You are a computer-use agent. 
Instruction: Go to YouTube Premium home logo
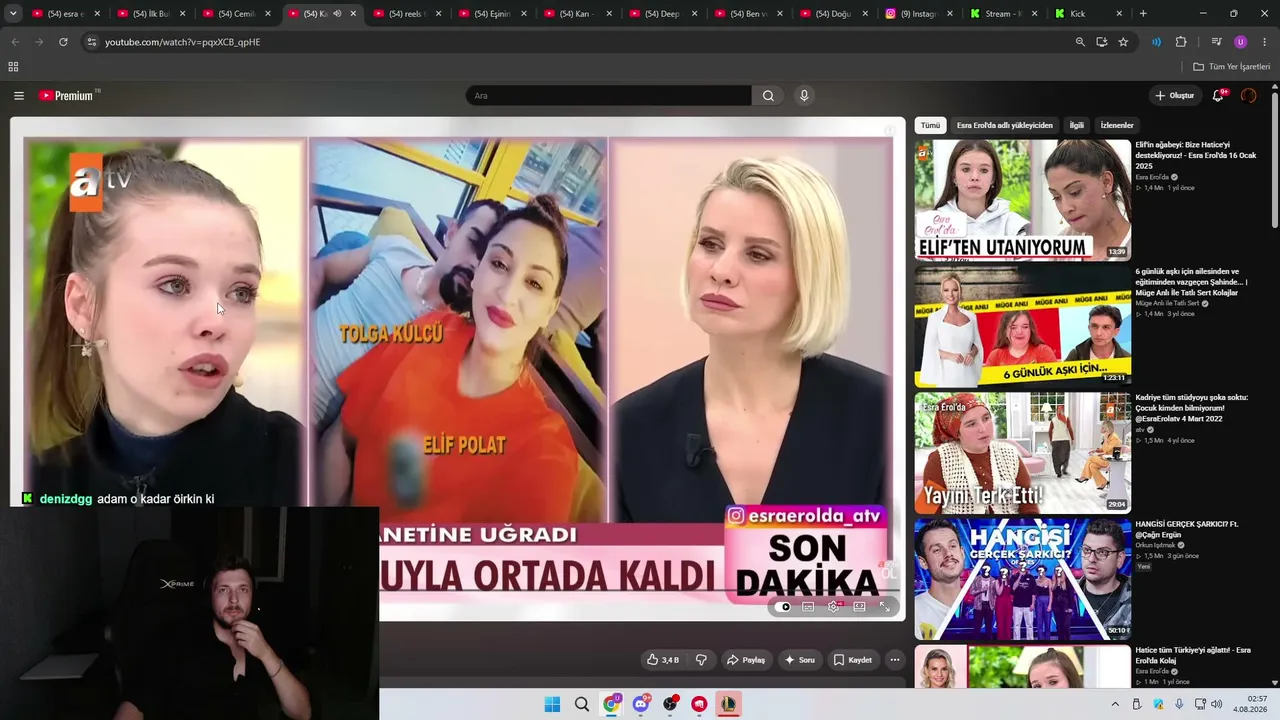pyautogui.click(x=67, y=96)
